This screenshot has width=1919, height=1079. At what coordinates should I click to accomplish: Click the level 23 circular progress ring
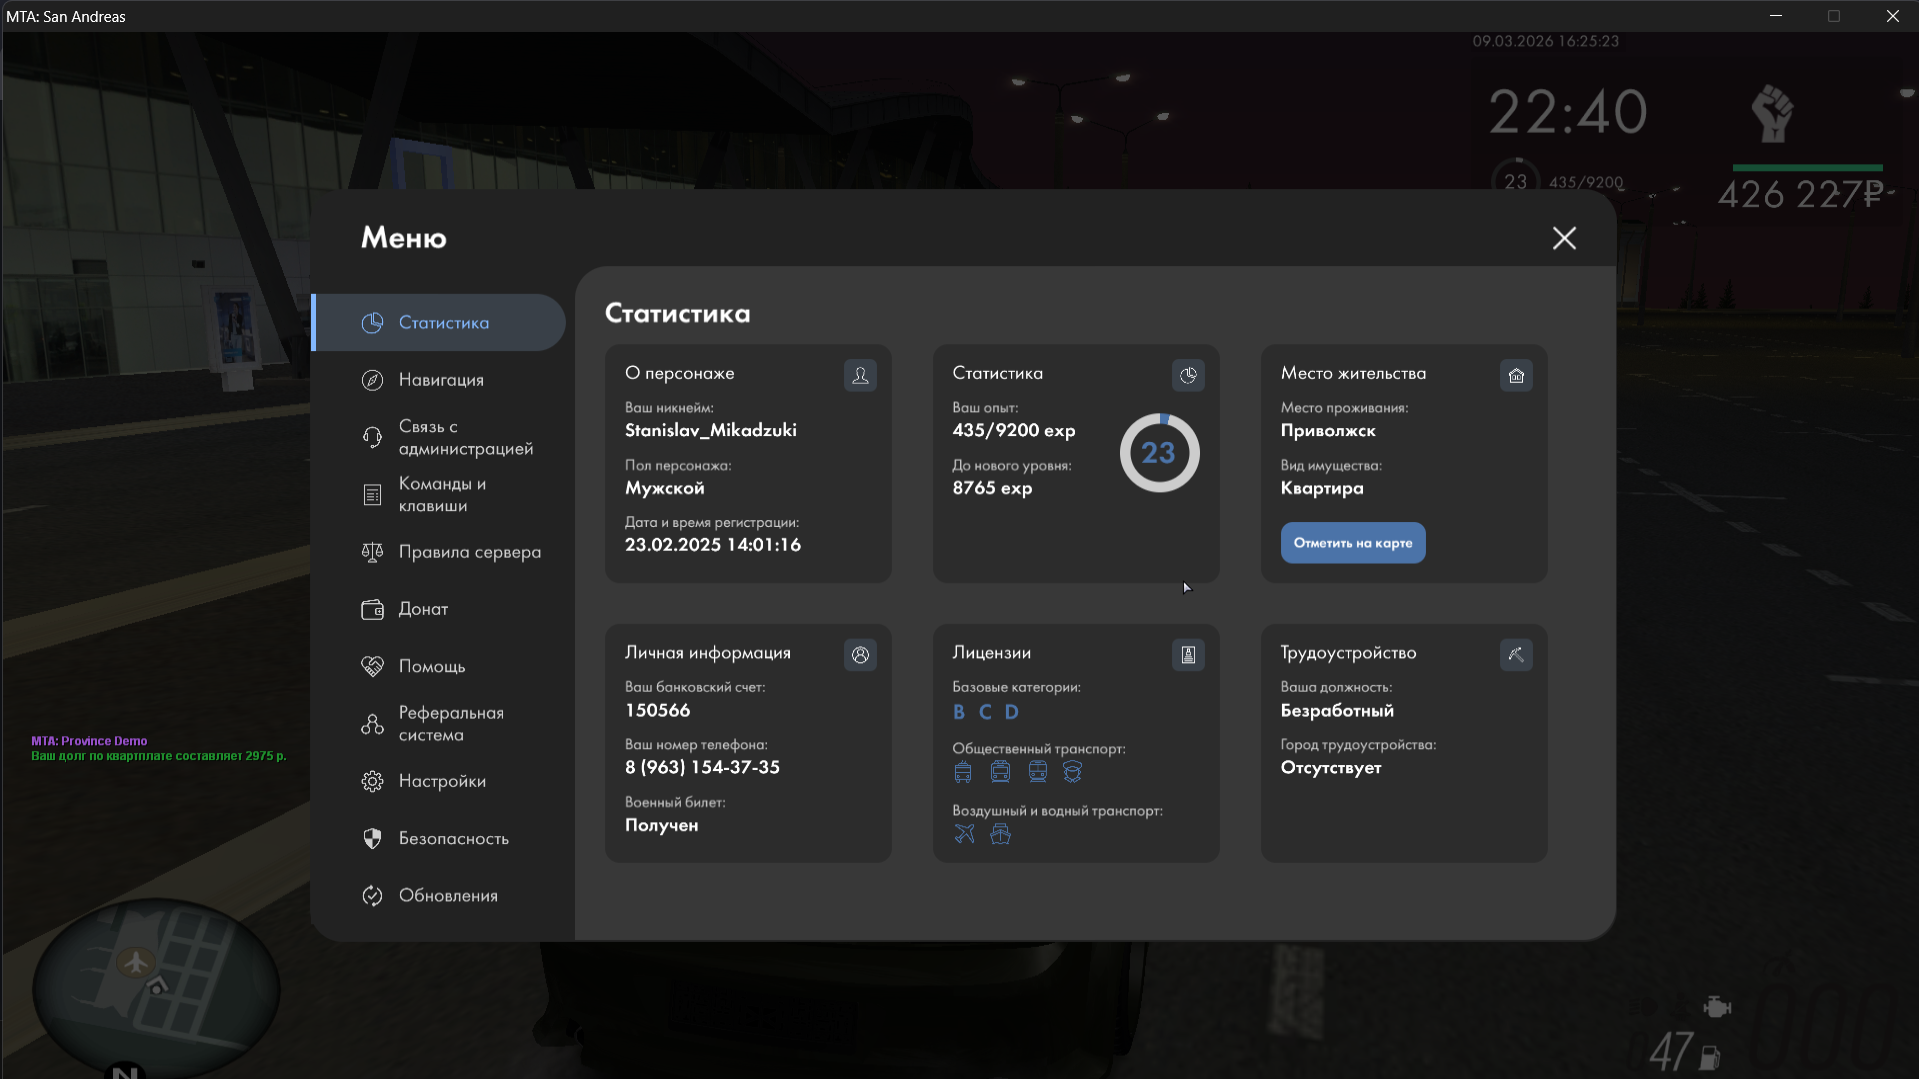[x=1159, y=453]
